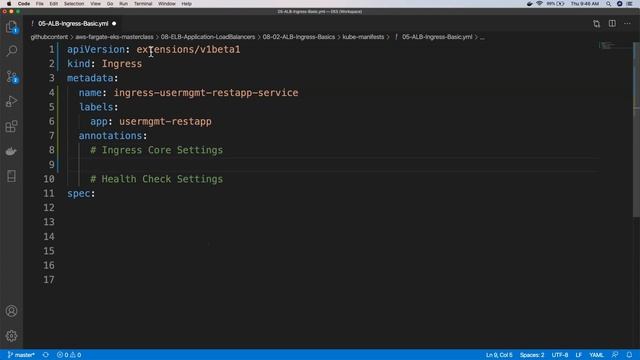Click githubcontent in the breadcrumb

[49, 37]
